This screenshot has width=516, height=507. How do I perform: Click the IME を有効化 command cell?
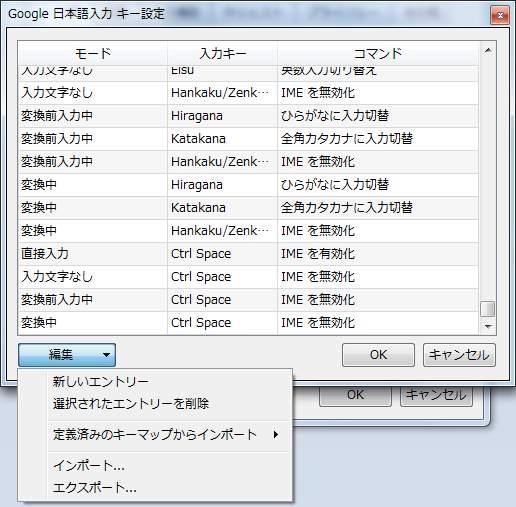[378, 254]
